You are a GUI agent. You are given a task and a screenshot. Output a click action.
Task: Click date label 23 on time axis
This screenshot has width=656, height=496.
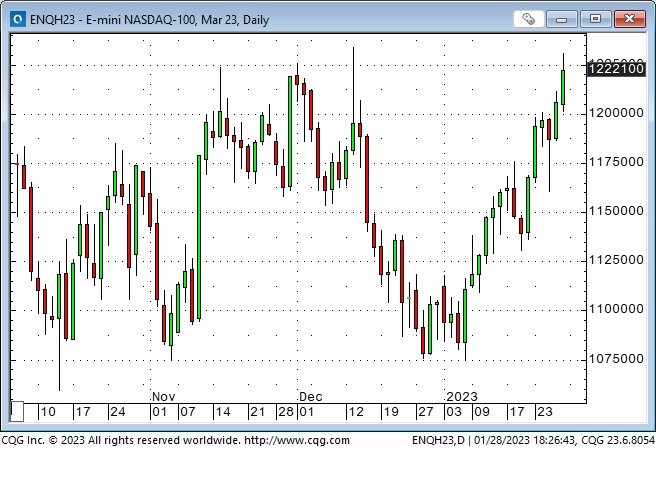545,412
